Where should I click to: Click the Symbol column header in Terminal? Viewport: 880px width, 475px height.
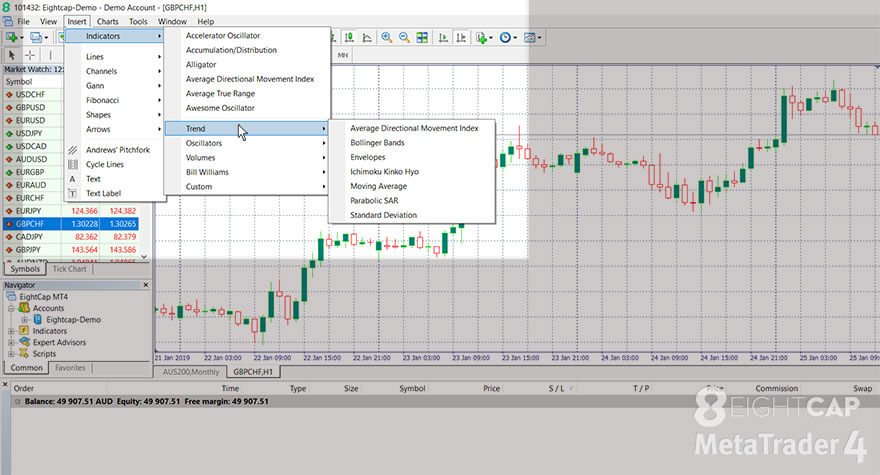point(412,388)
